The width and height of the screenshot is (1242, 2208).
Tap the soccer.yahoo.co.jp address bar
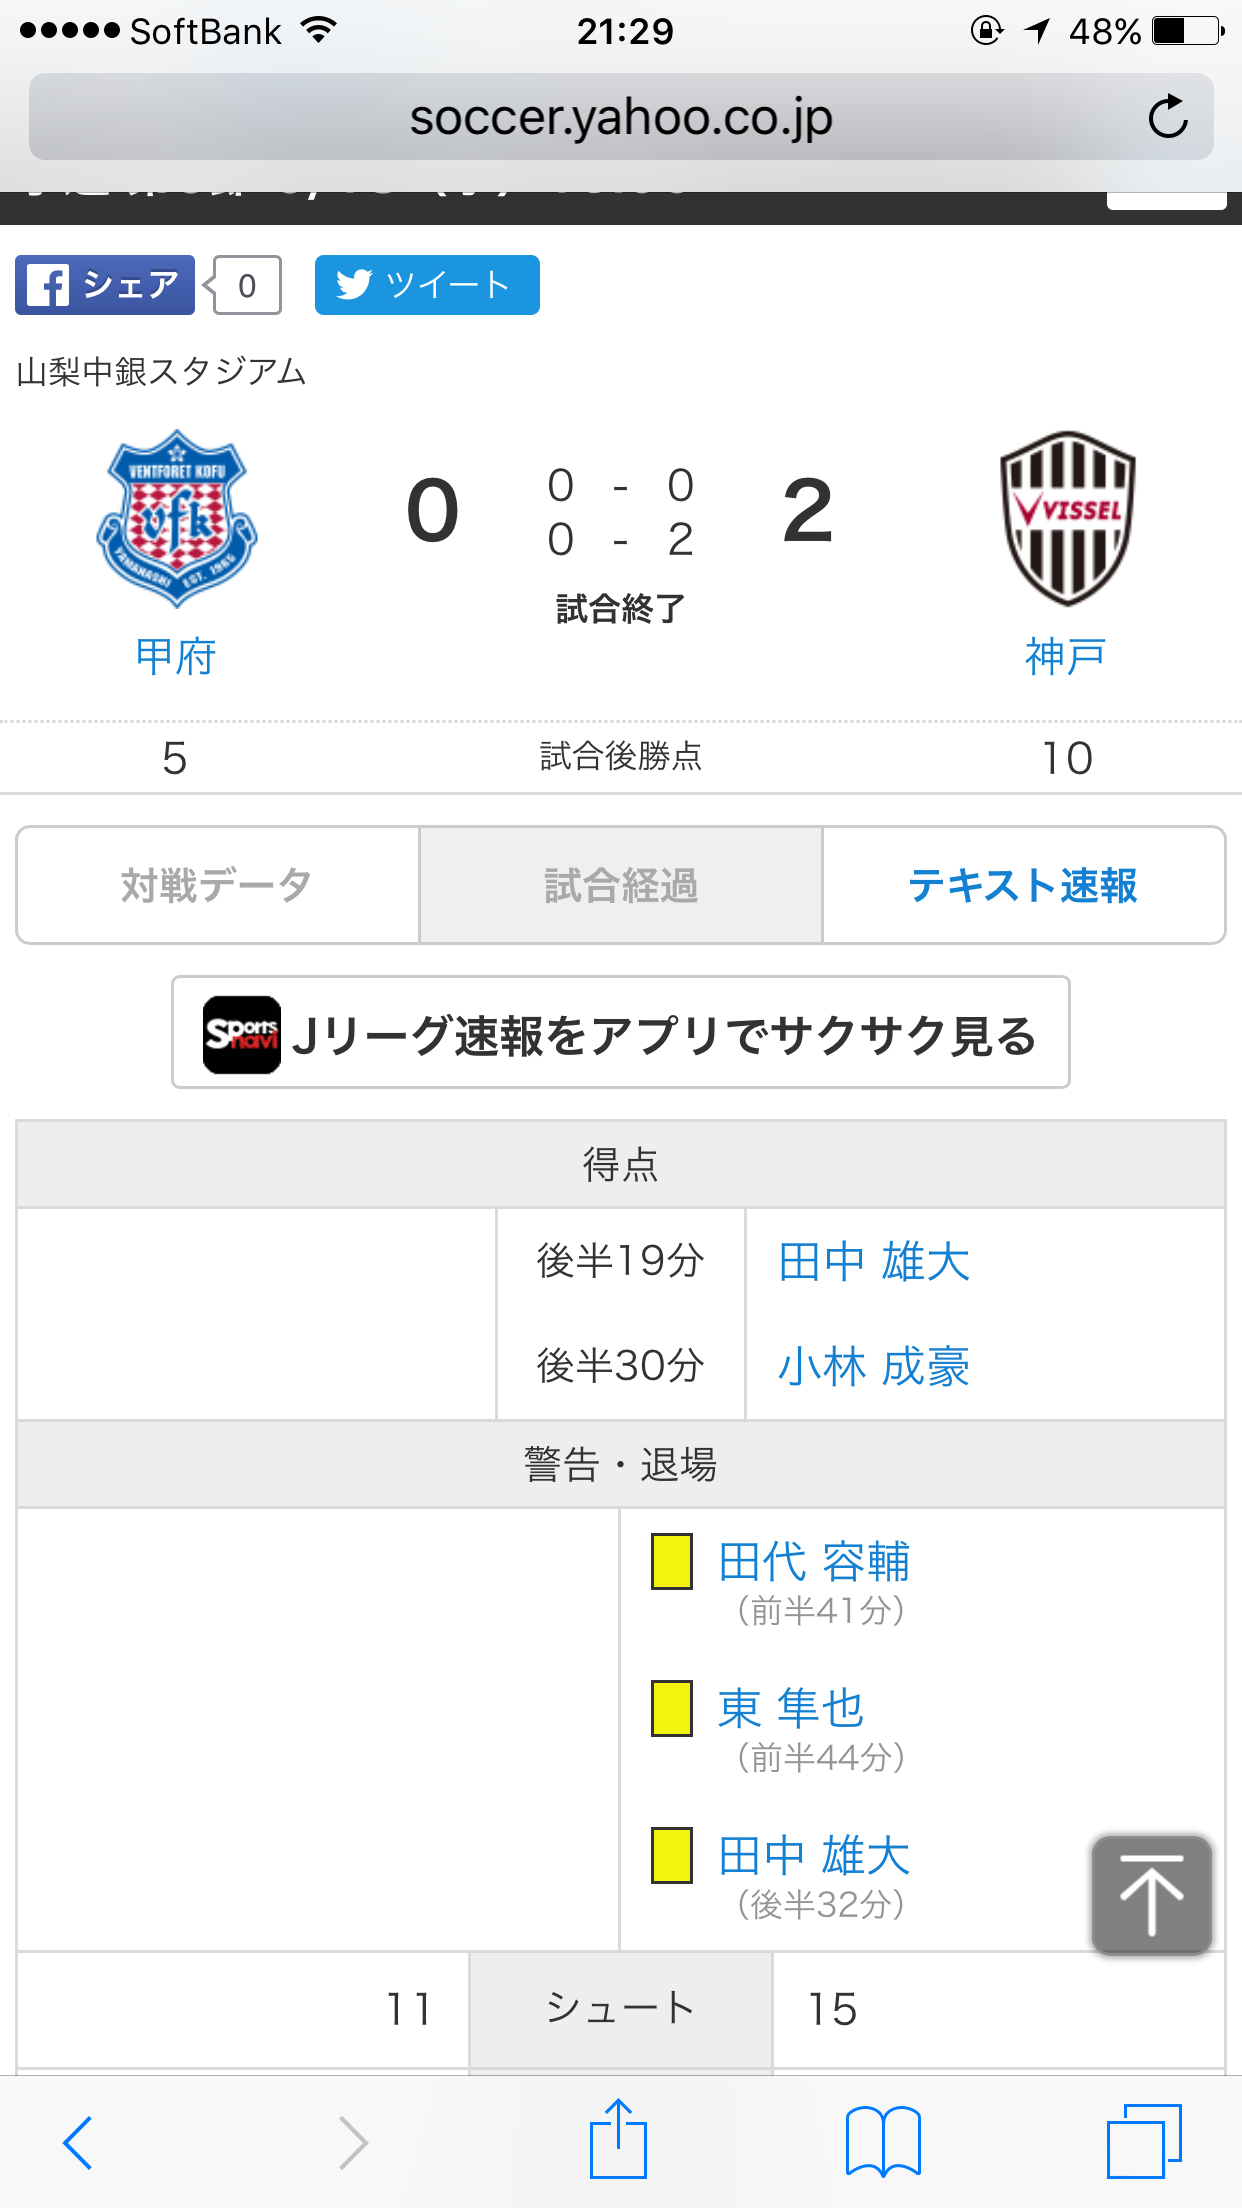tap(620, 117)
